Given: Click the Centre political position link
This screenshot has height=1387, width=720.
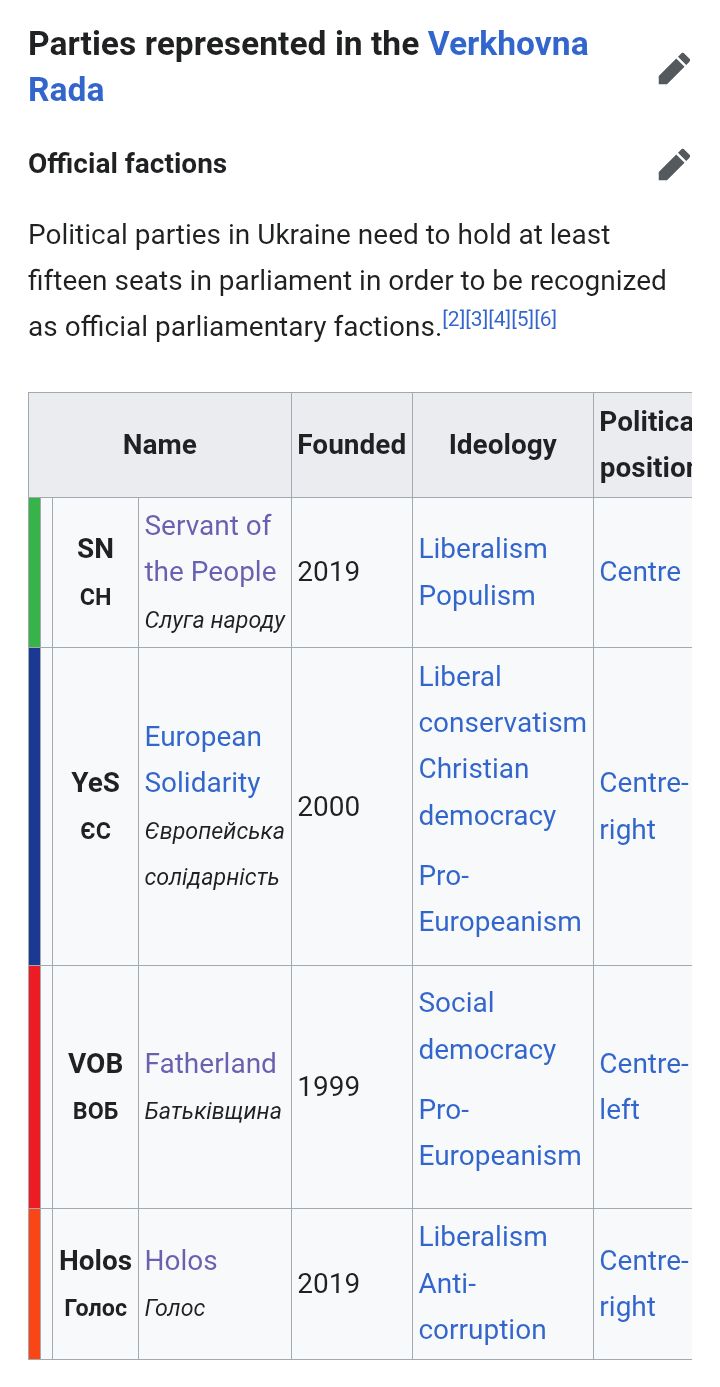Looking at the screenshot, I should [640, 572].
